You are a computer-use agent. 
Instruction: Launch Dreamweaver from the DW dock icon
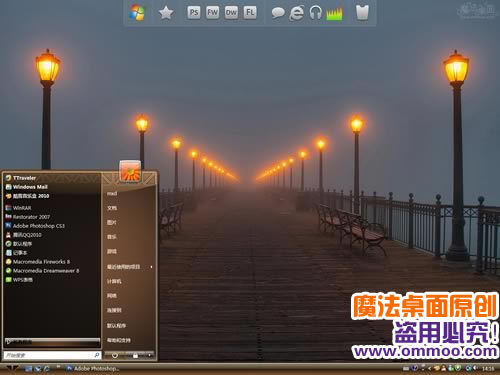point(231,13)
